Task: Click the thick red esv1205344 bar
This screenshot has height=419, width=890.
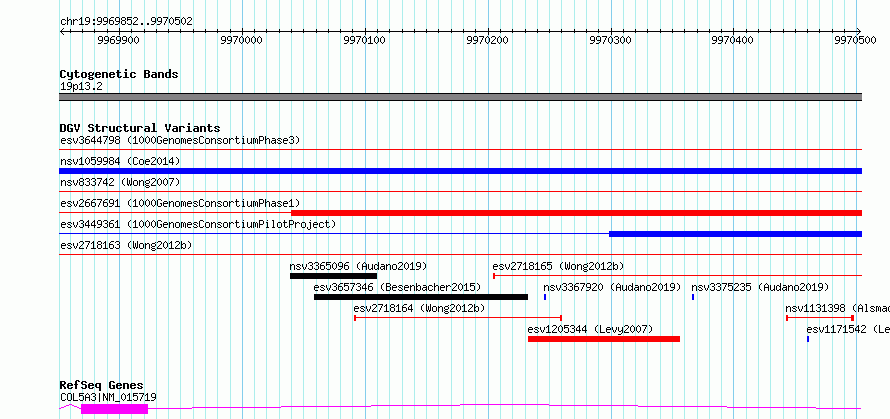Action: point(604,339)
